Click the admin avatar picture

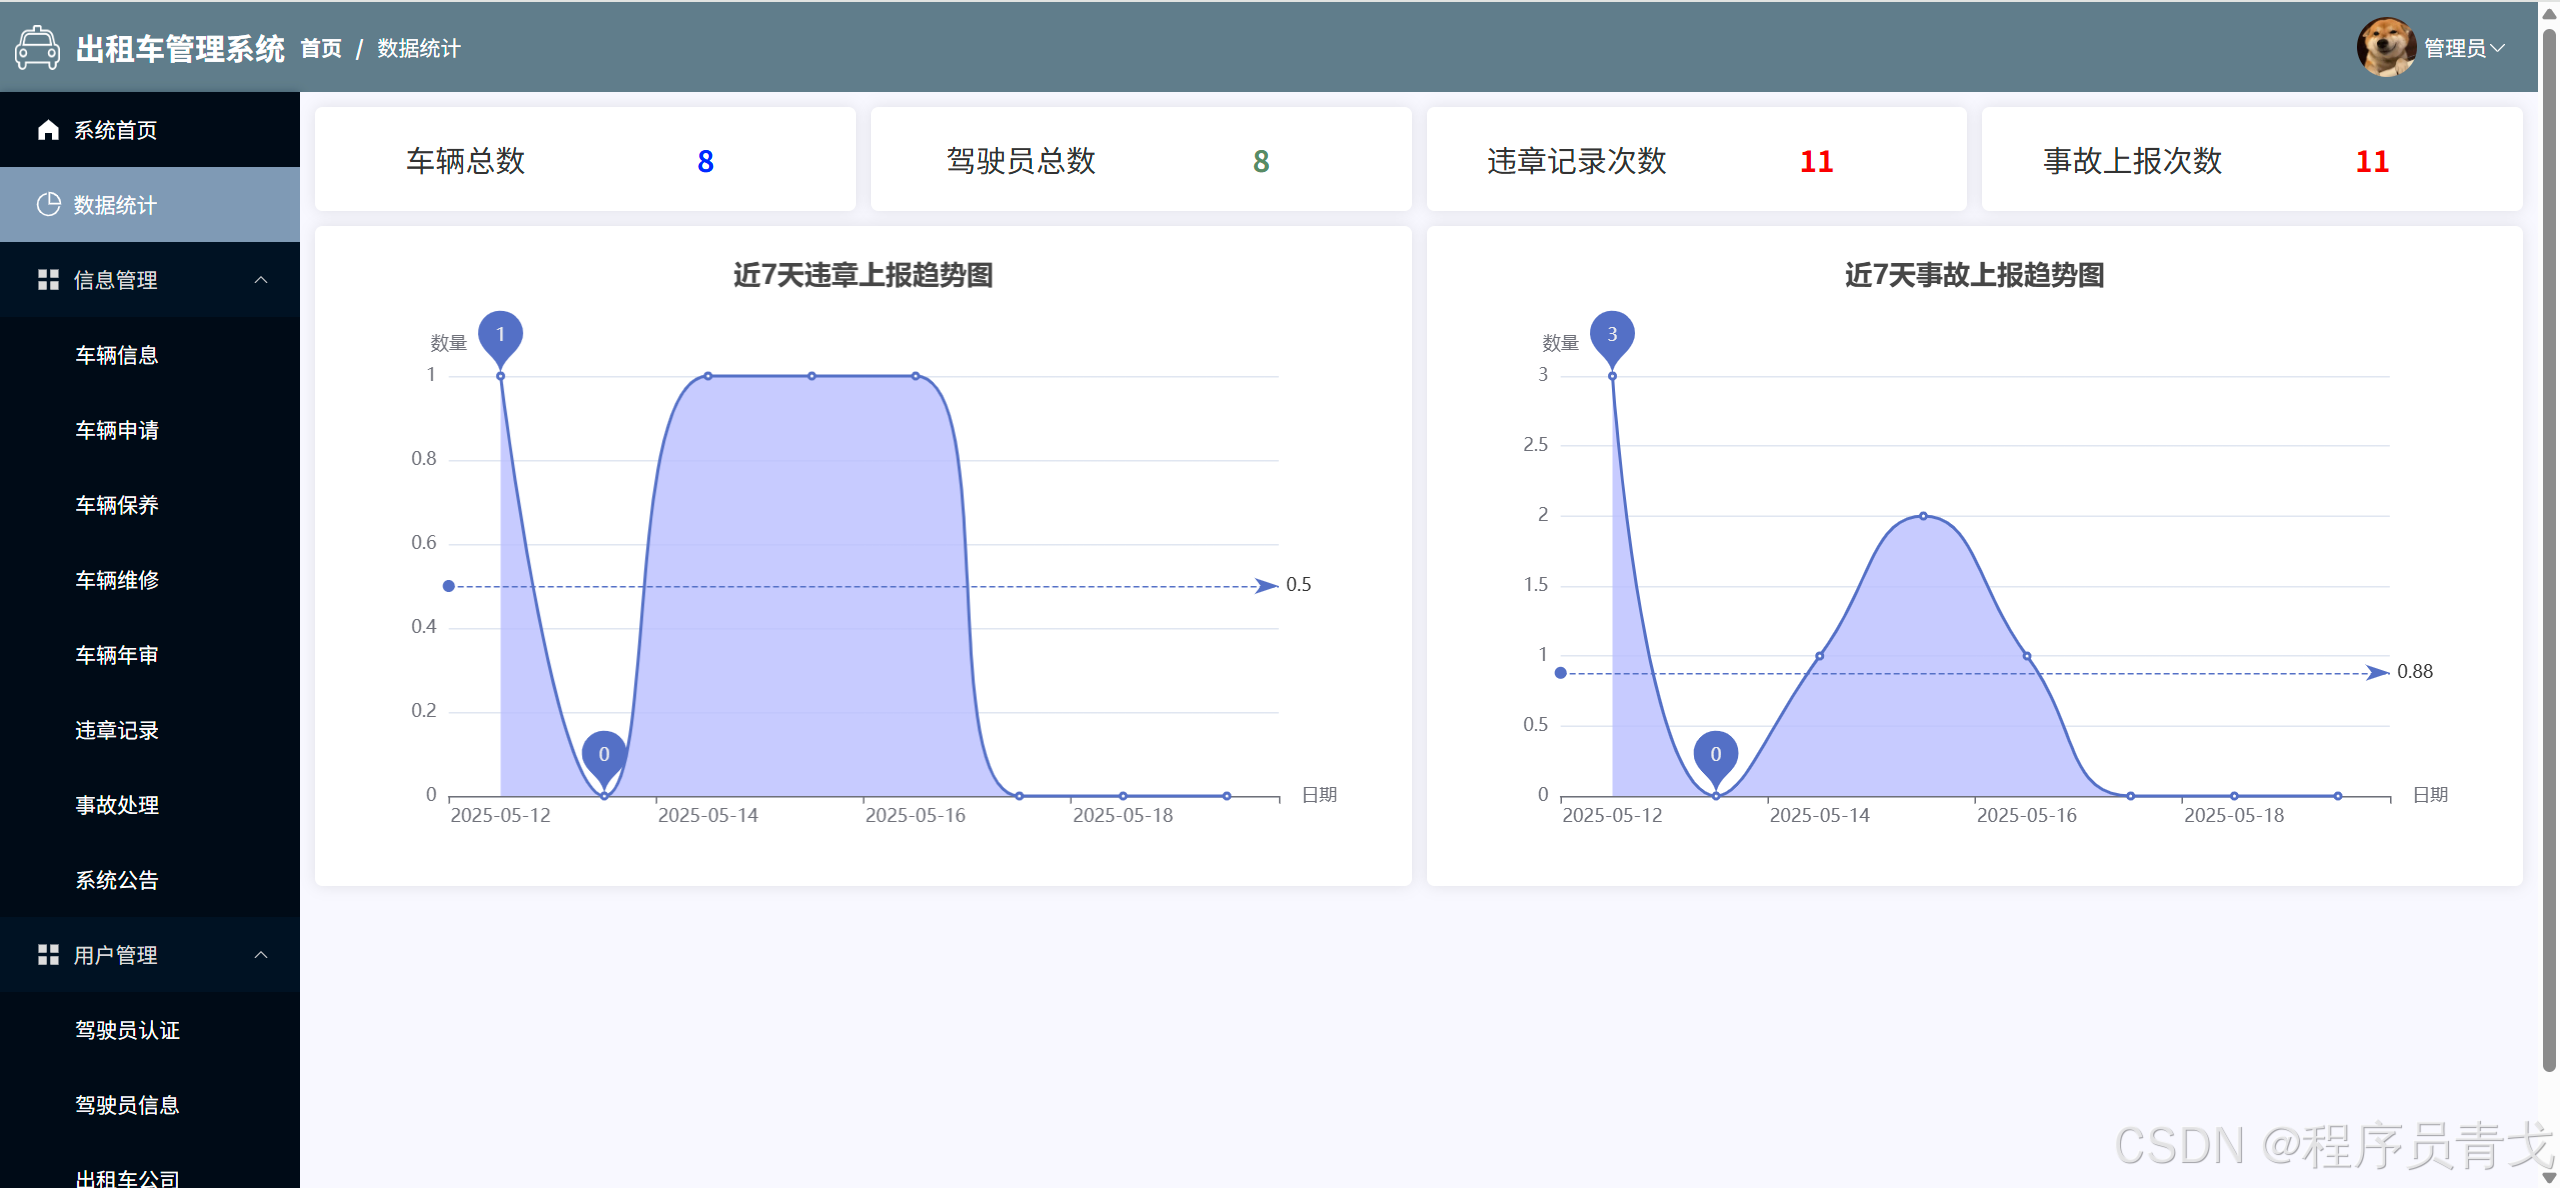[2386, 47]
